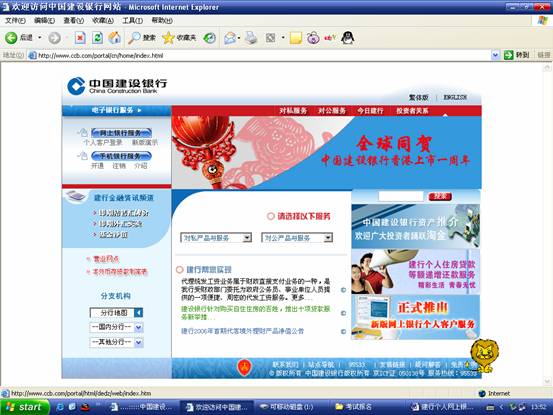
Task: Open Favorites with the star icon
Action: (x=179, y=38)
